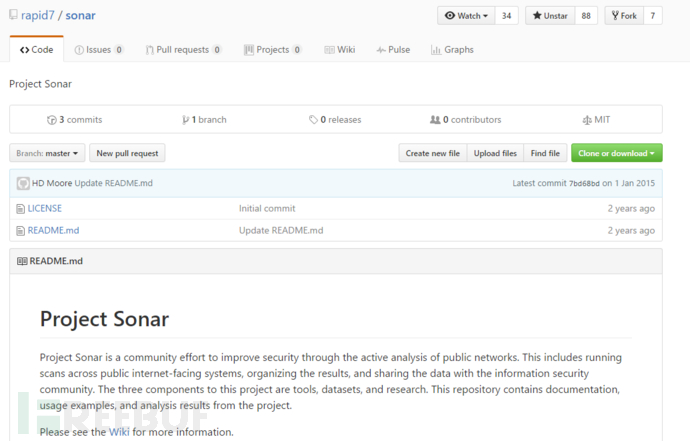Click the repository book icon beside rapid7
This screenshot has height=441, width=690.
(x=13, y=15)
